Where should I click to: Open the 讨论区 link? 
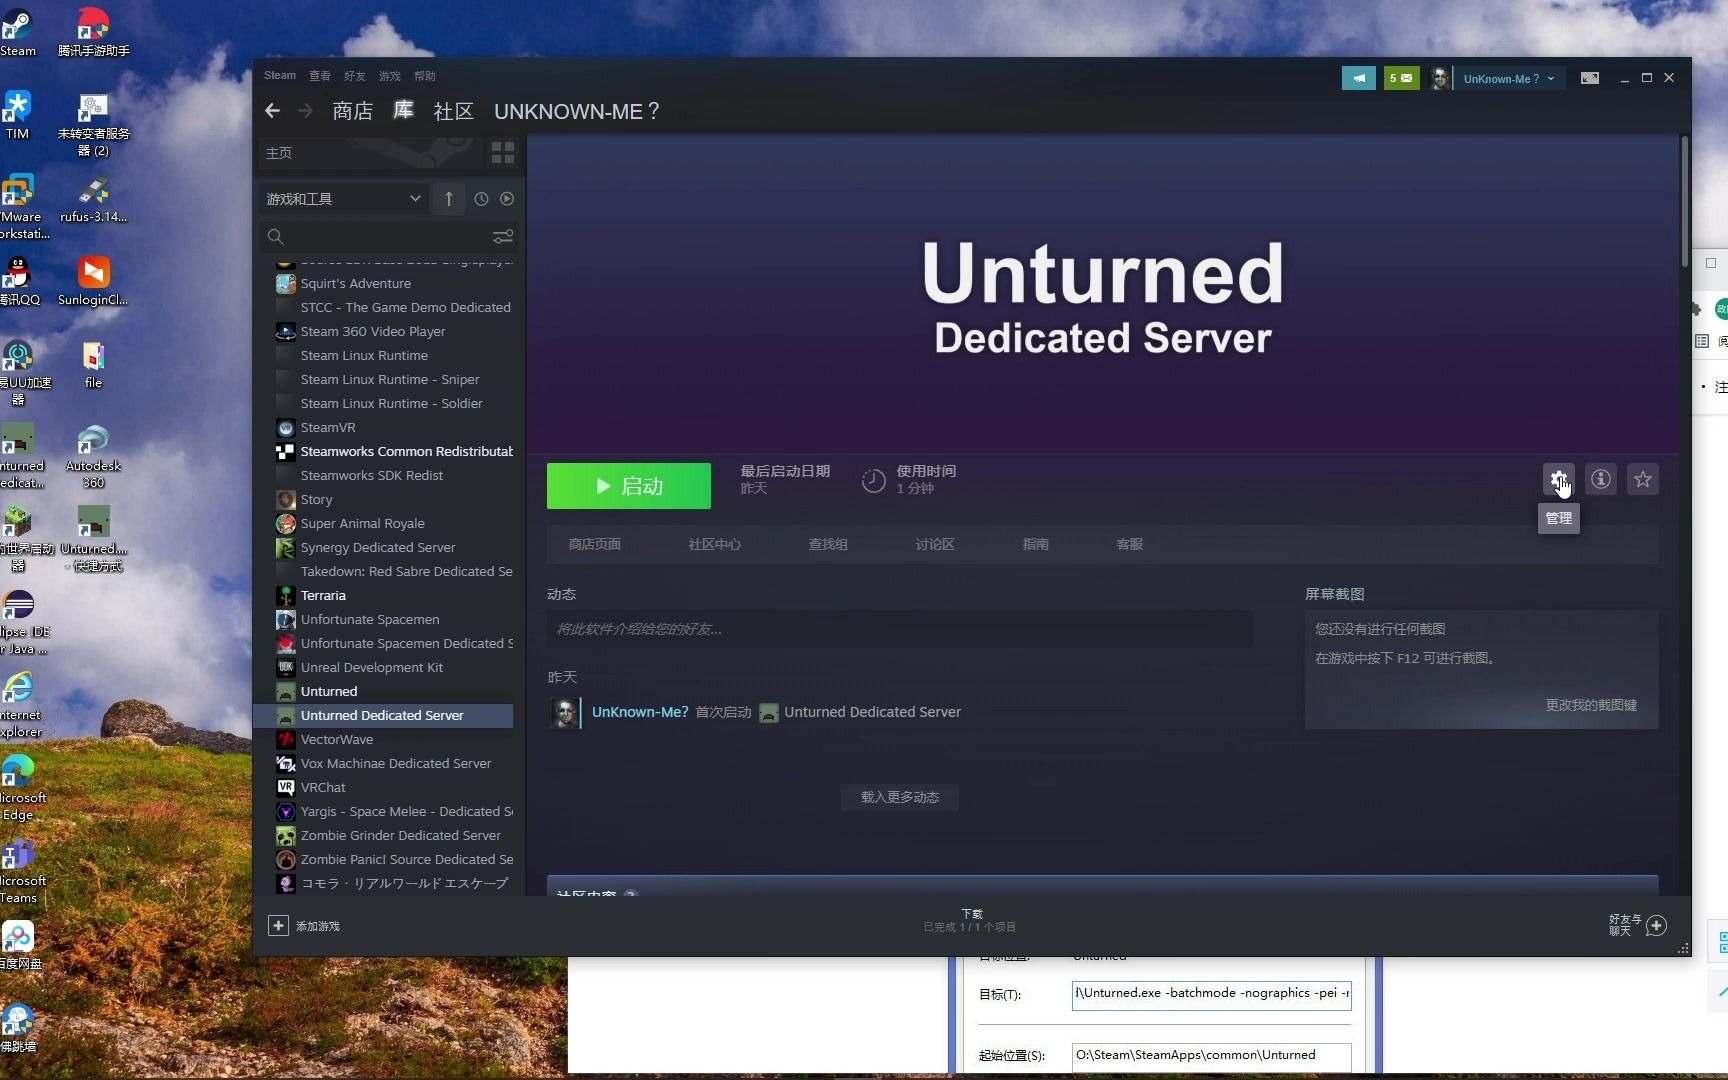[935, 544]
